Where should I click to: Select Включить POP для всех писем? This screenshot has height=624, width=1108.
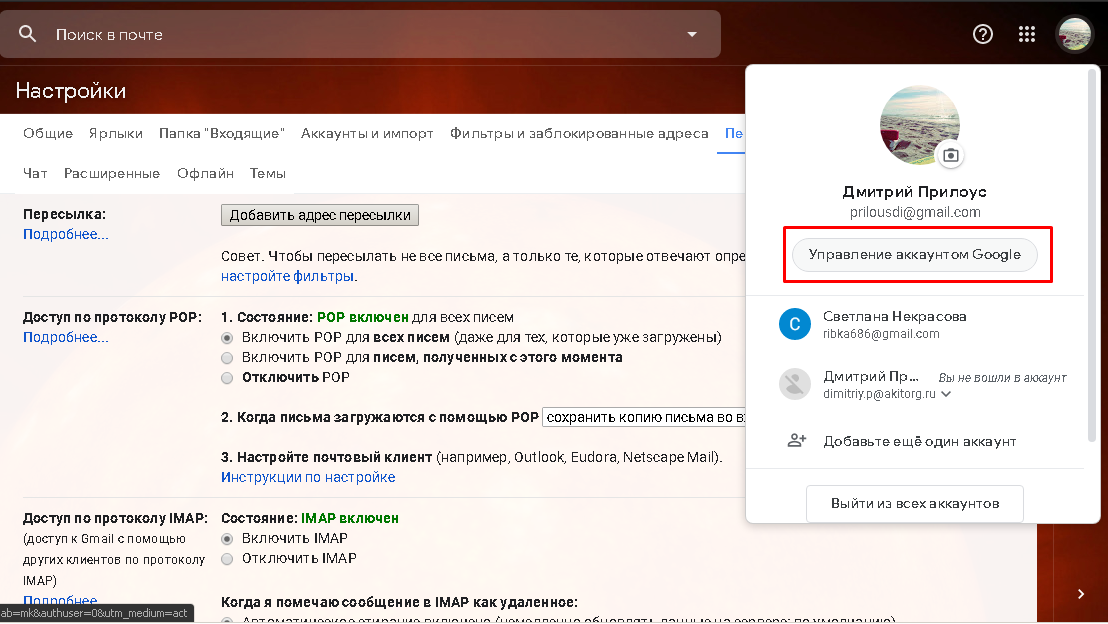click(x=227, y=338)
